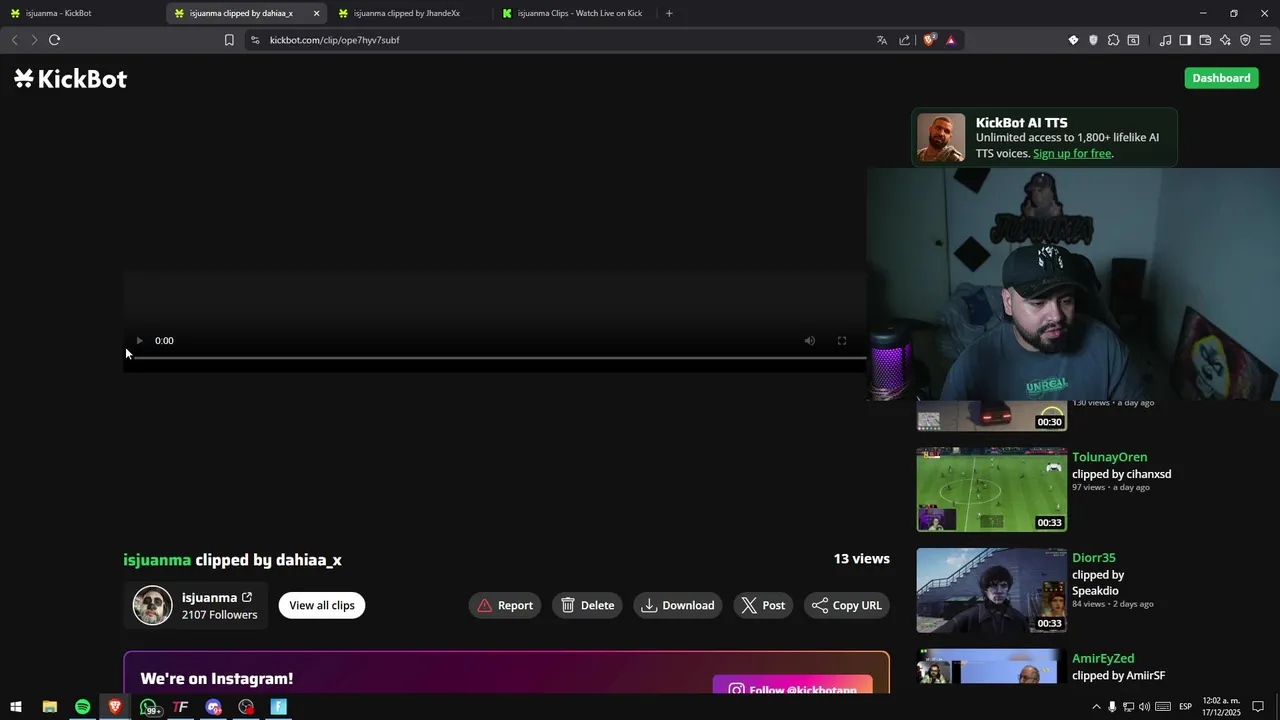Bookmark this page
This screenshot has width=1280, height=720.
point(229,40)
